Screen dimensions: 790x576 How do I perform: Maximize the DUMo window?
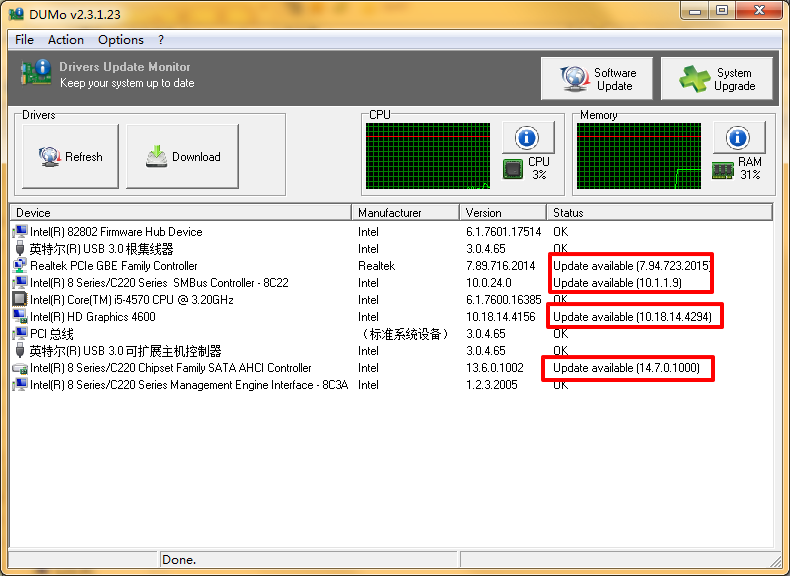coord(722,11)
